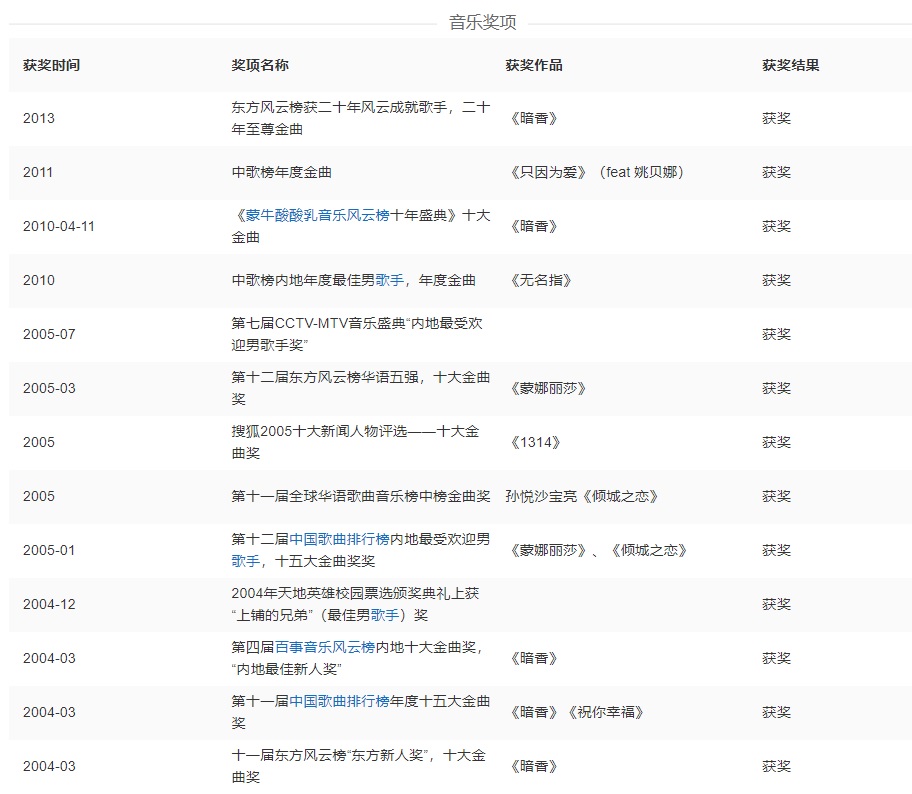Click the 获奖时间 column header
912x794 pixels.
tap(51, 64)
